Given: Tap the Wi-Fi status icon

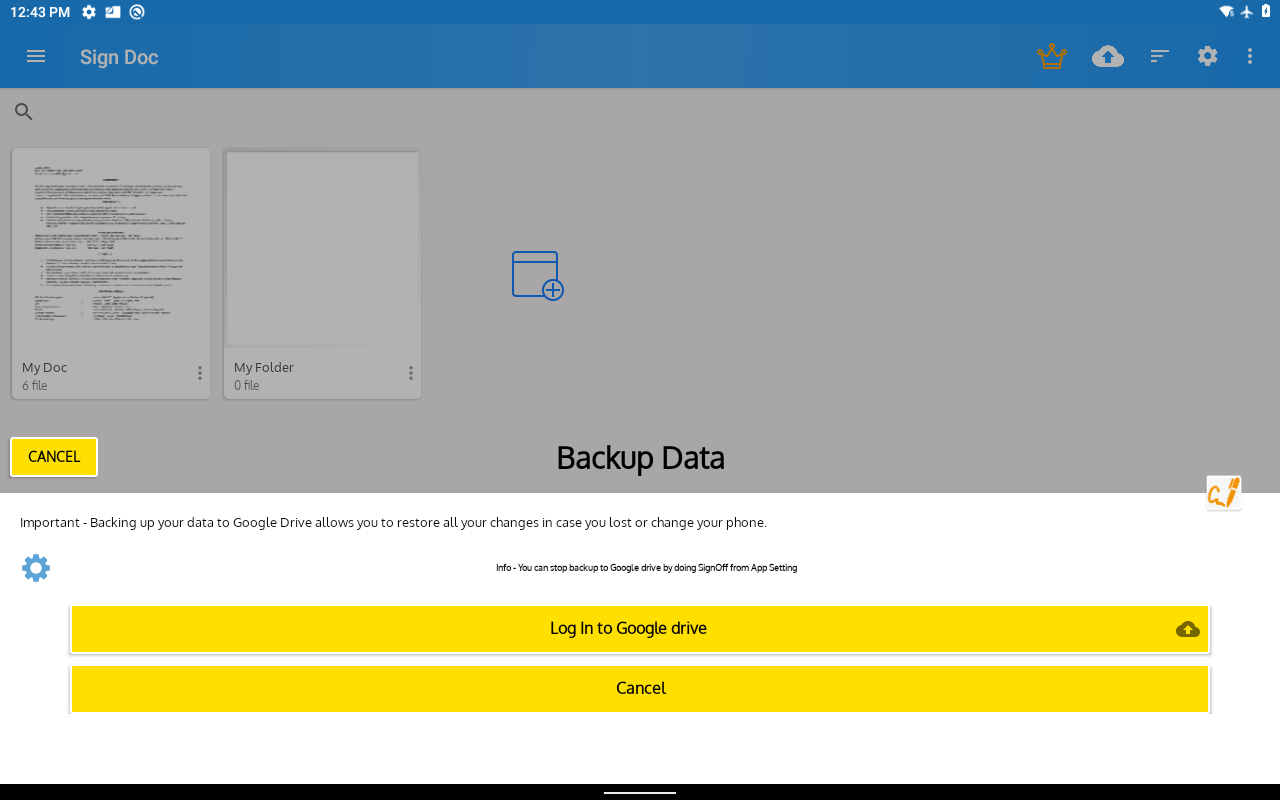Looking at the screenshot, I should coord(1226,12).
